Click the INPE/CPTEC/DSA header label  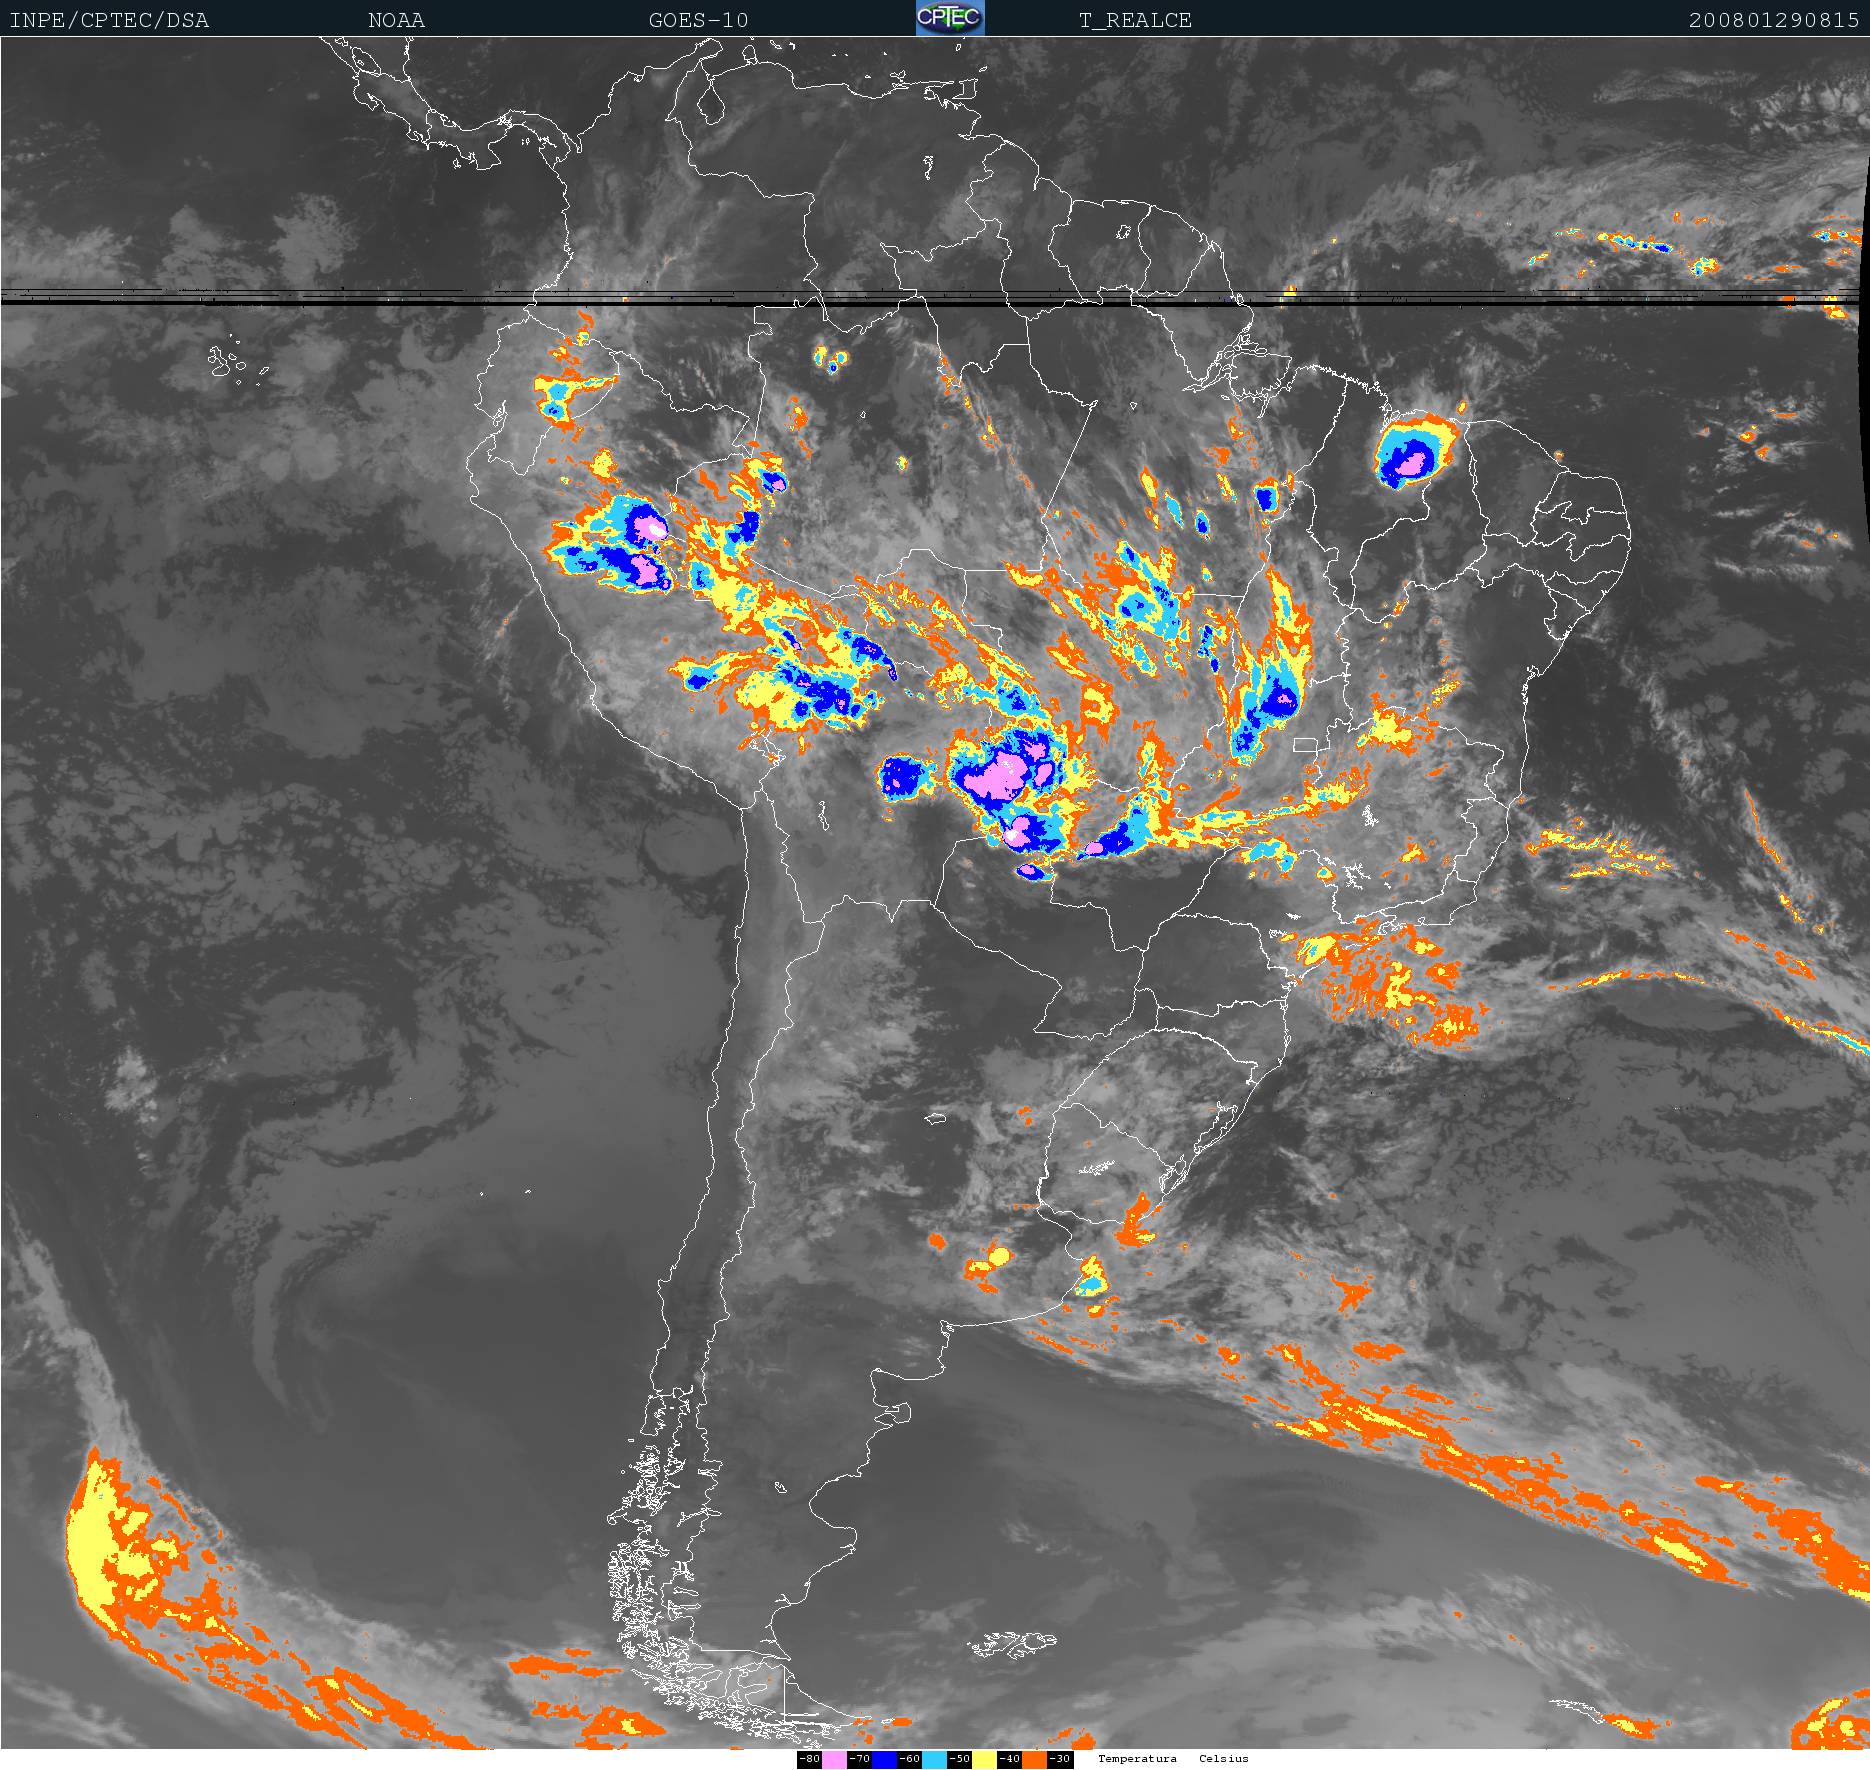coord(109,20)
